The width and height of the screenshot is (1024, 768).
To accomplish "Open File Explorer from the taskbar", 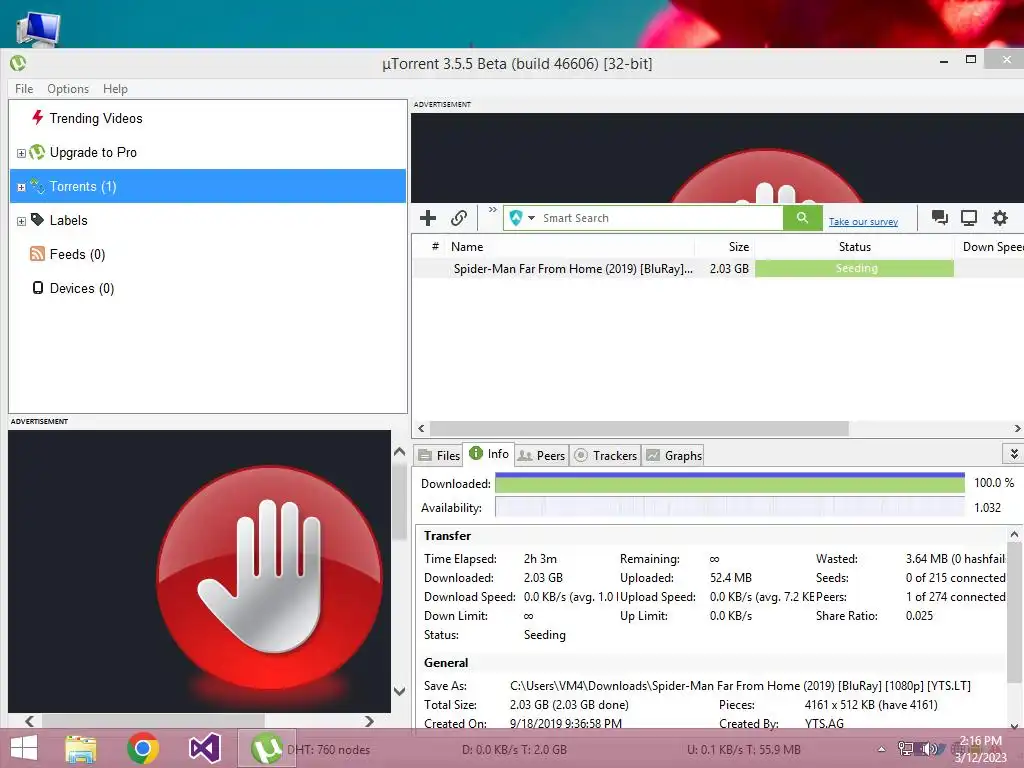I will 81,748.
